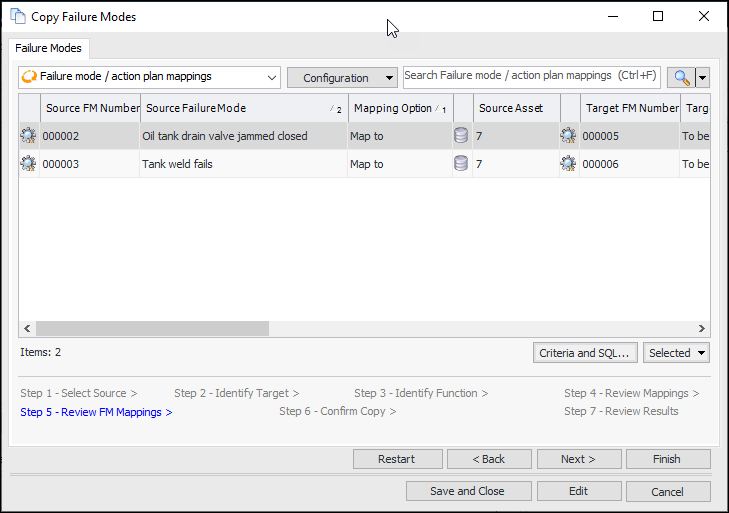Click the horizontal scrollbar thumb

[152, 328]
